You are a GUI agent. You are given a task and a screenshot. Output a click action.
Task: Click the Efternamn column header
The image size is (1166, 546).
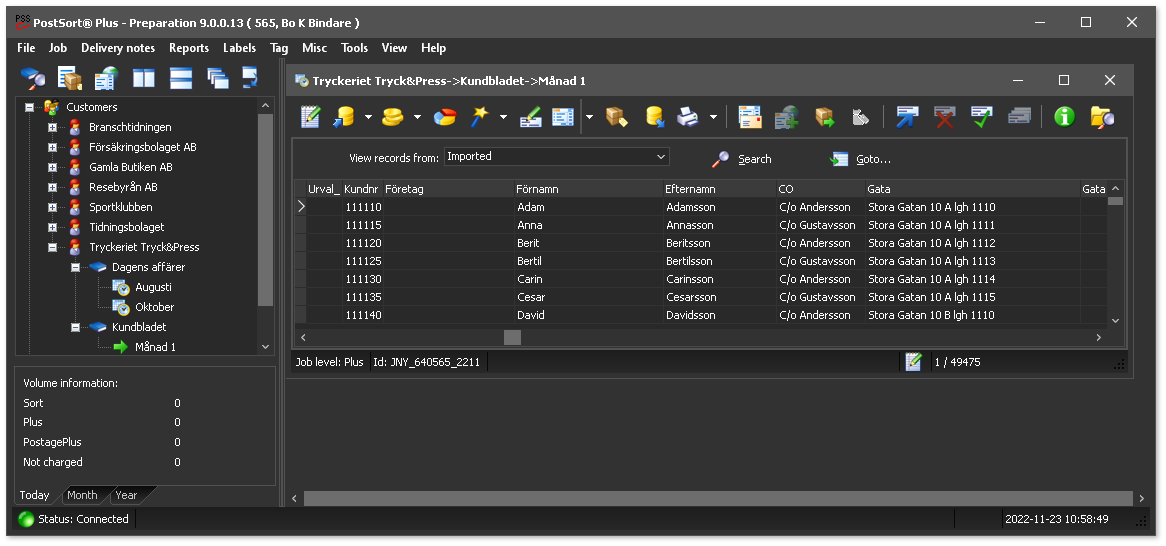point(719,189)
